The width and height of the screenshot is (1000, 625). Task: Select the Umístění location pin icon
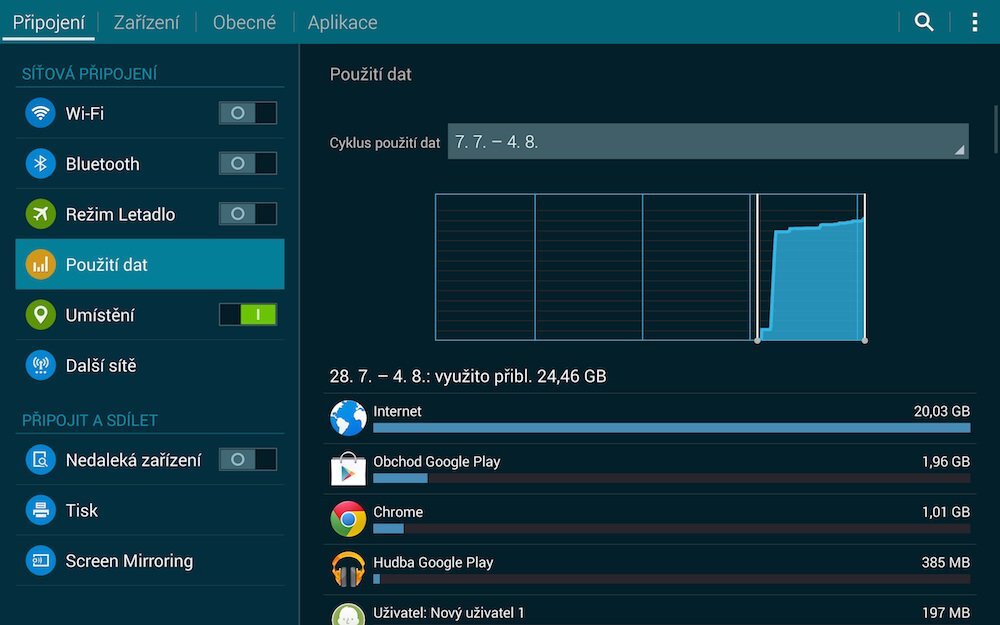(x=40, y=314)
